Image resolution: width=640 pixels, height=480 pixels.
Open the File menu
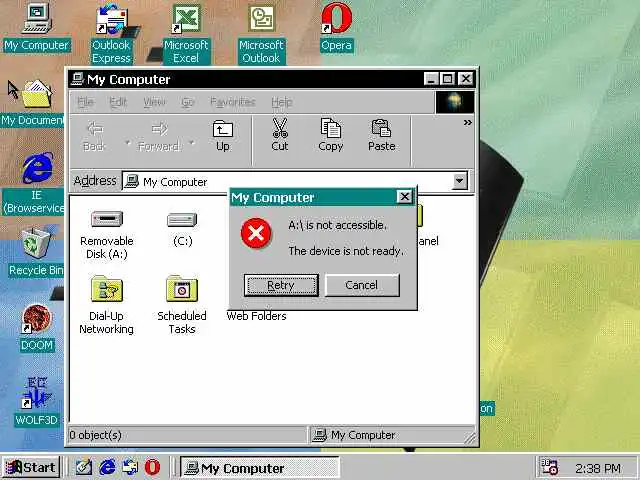85,102
